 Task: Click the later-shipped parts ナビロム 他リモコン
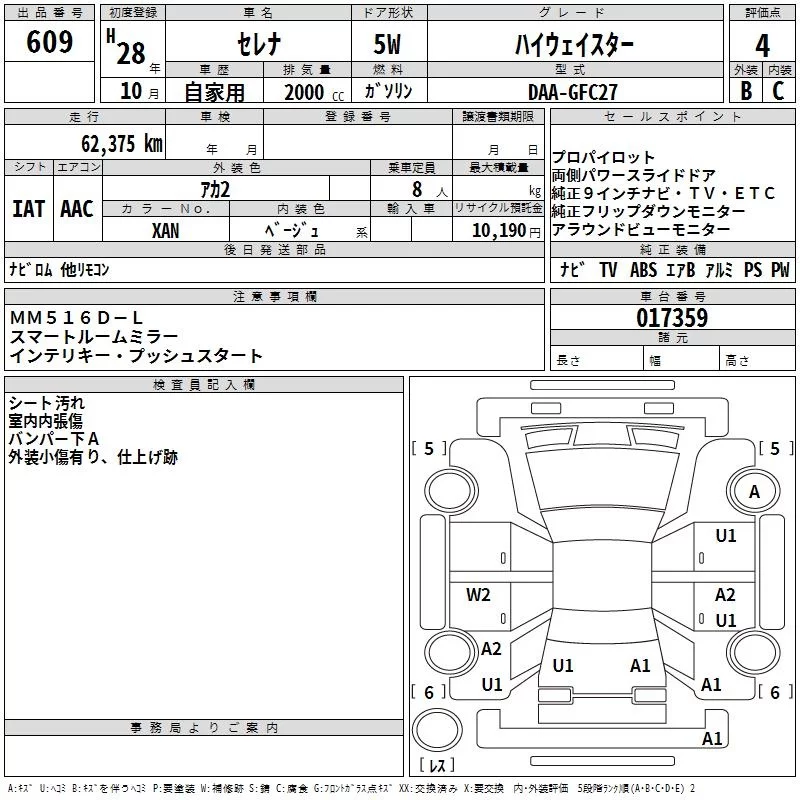(x=59, y=269)
